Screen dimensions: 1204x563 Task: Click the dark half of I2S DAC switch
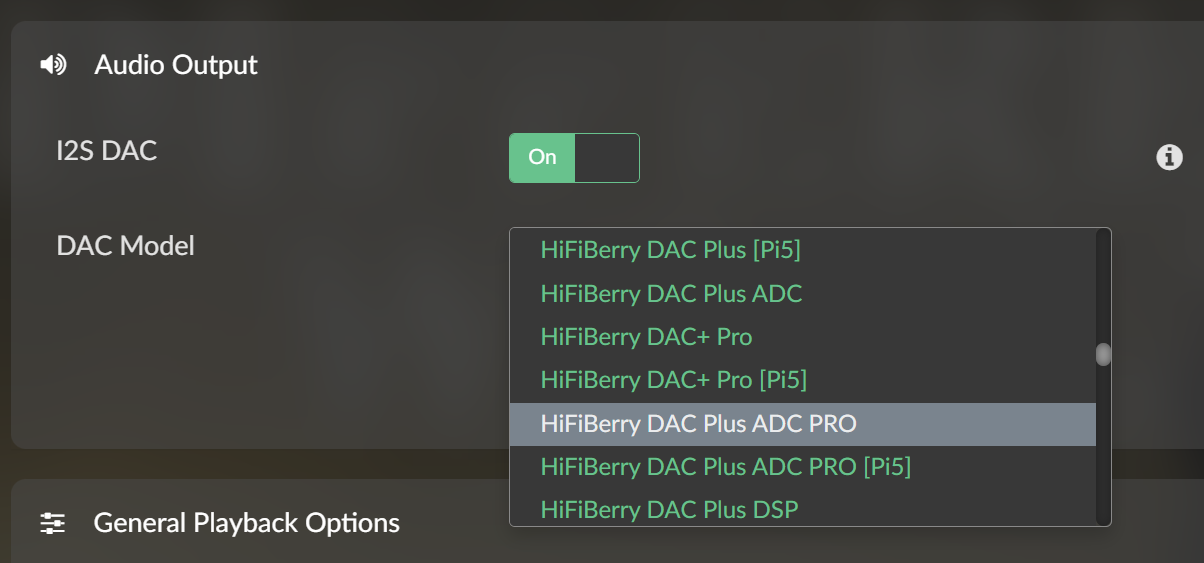607,158
